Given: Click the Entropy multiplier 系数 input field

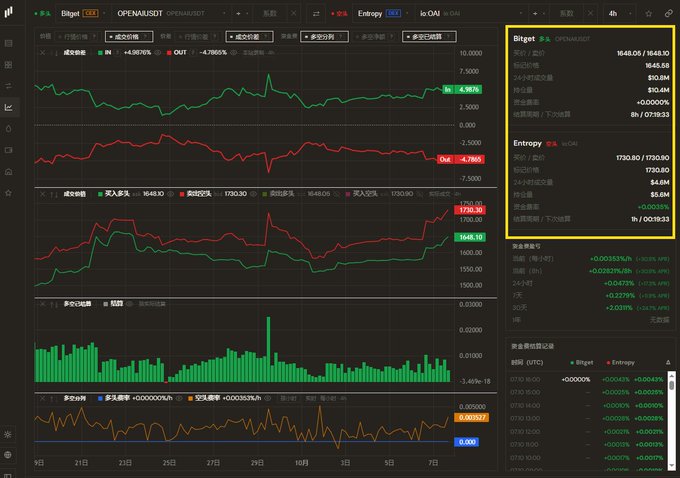Looking at the screenshot, I should pyautogui.click(x=566, y=13).
